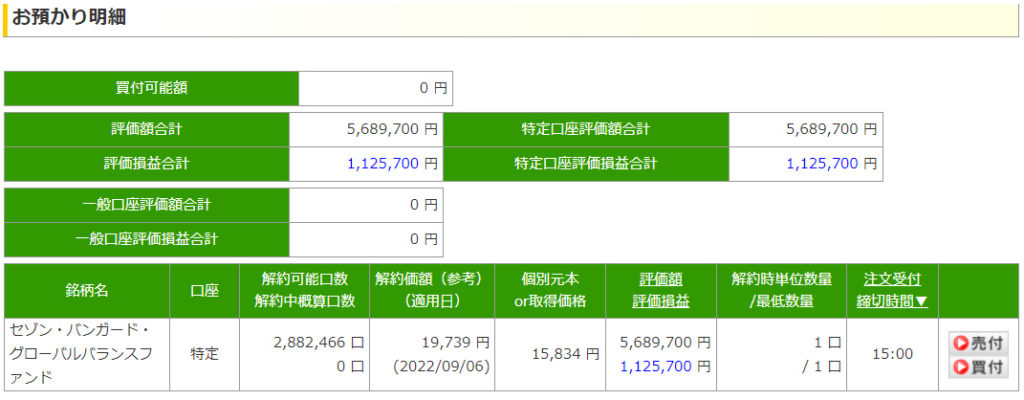The height and width of the screenshot is (400, 1024).
Task: Click the blue 評価損益合計 amount 1,125,700
Action: (x=384, y=163)
